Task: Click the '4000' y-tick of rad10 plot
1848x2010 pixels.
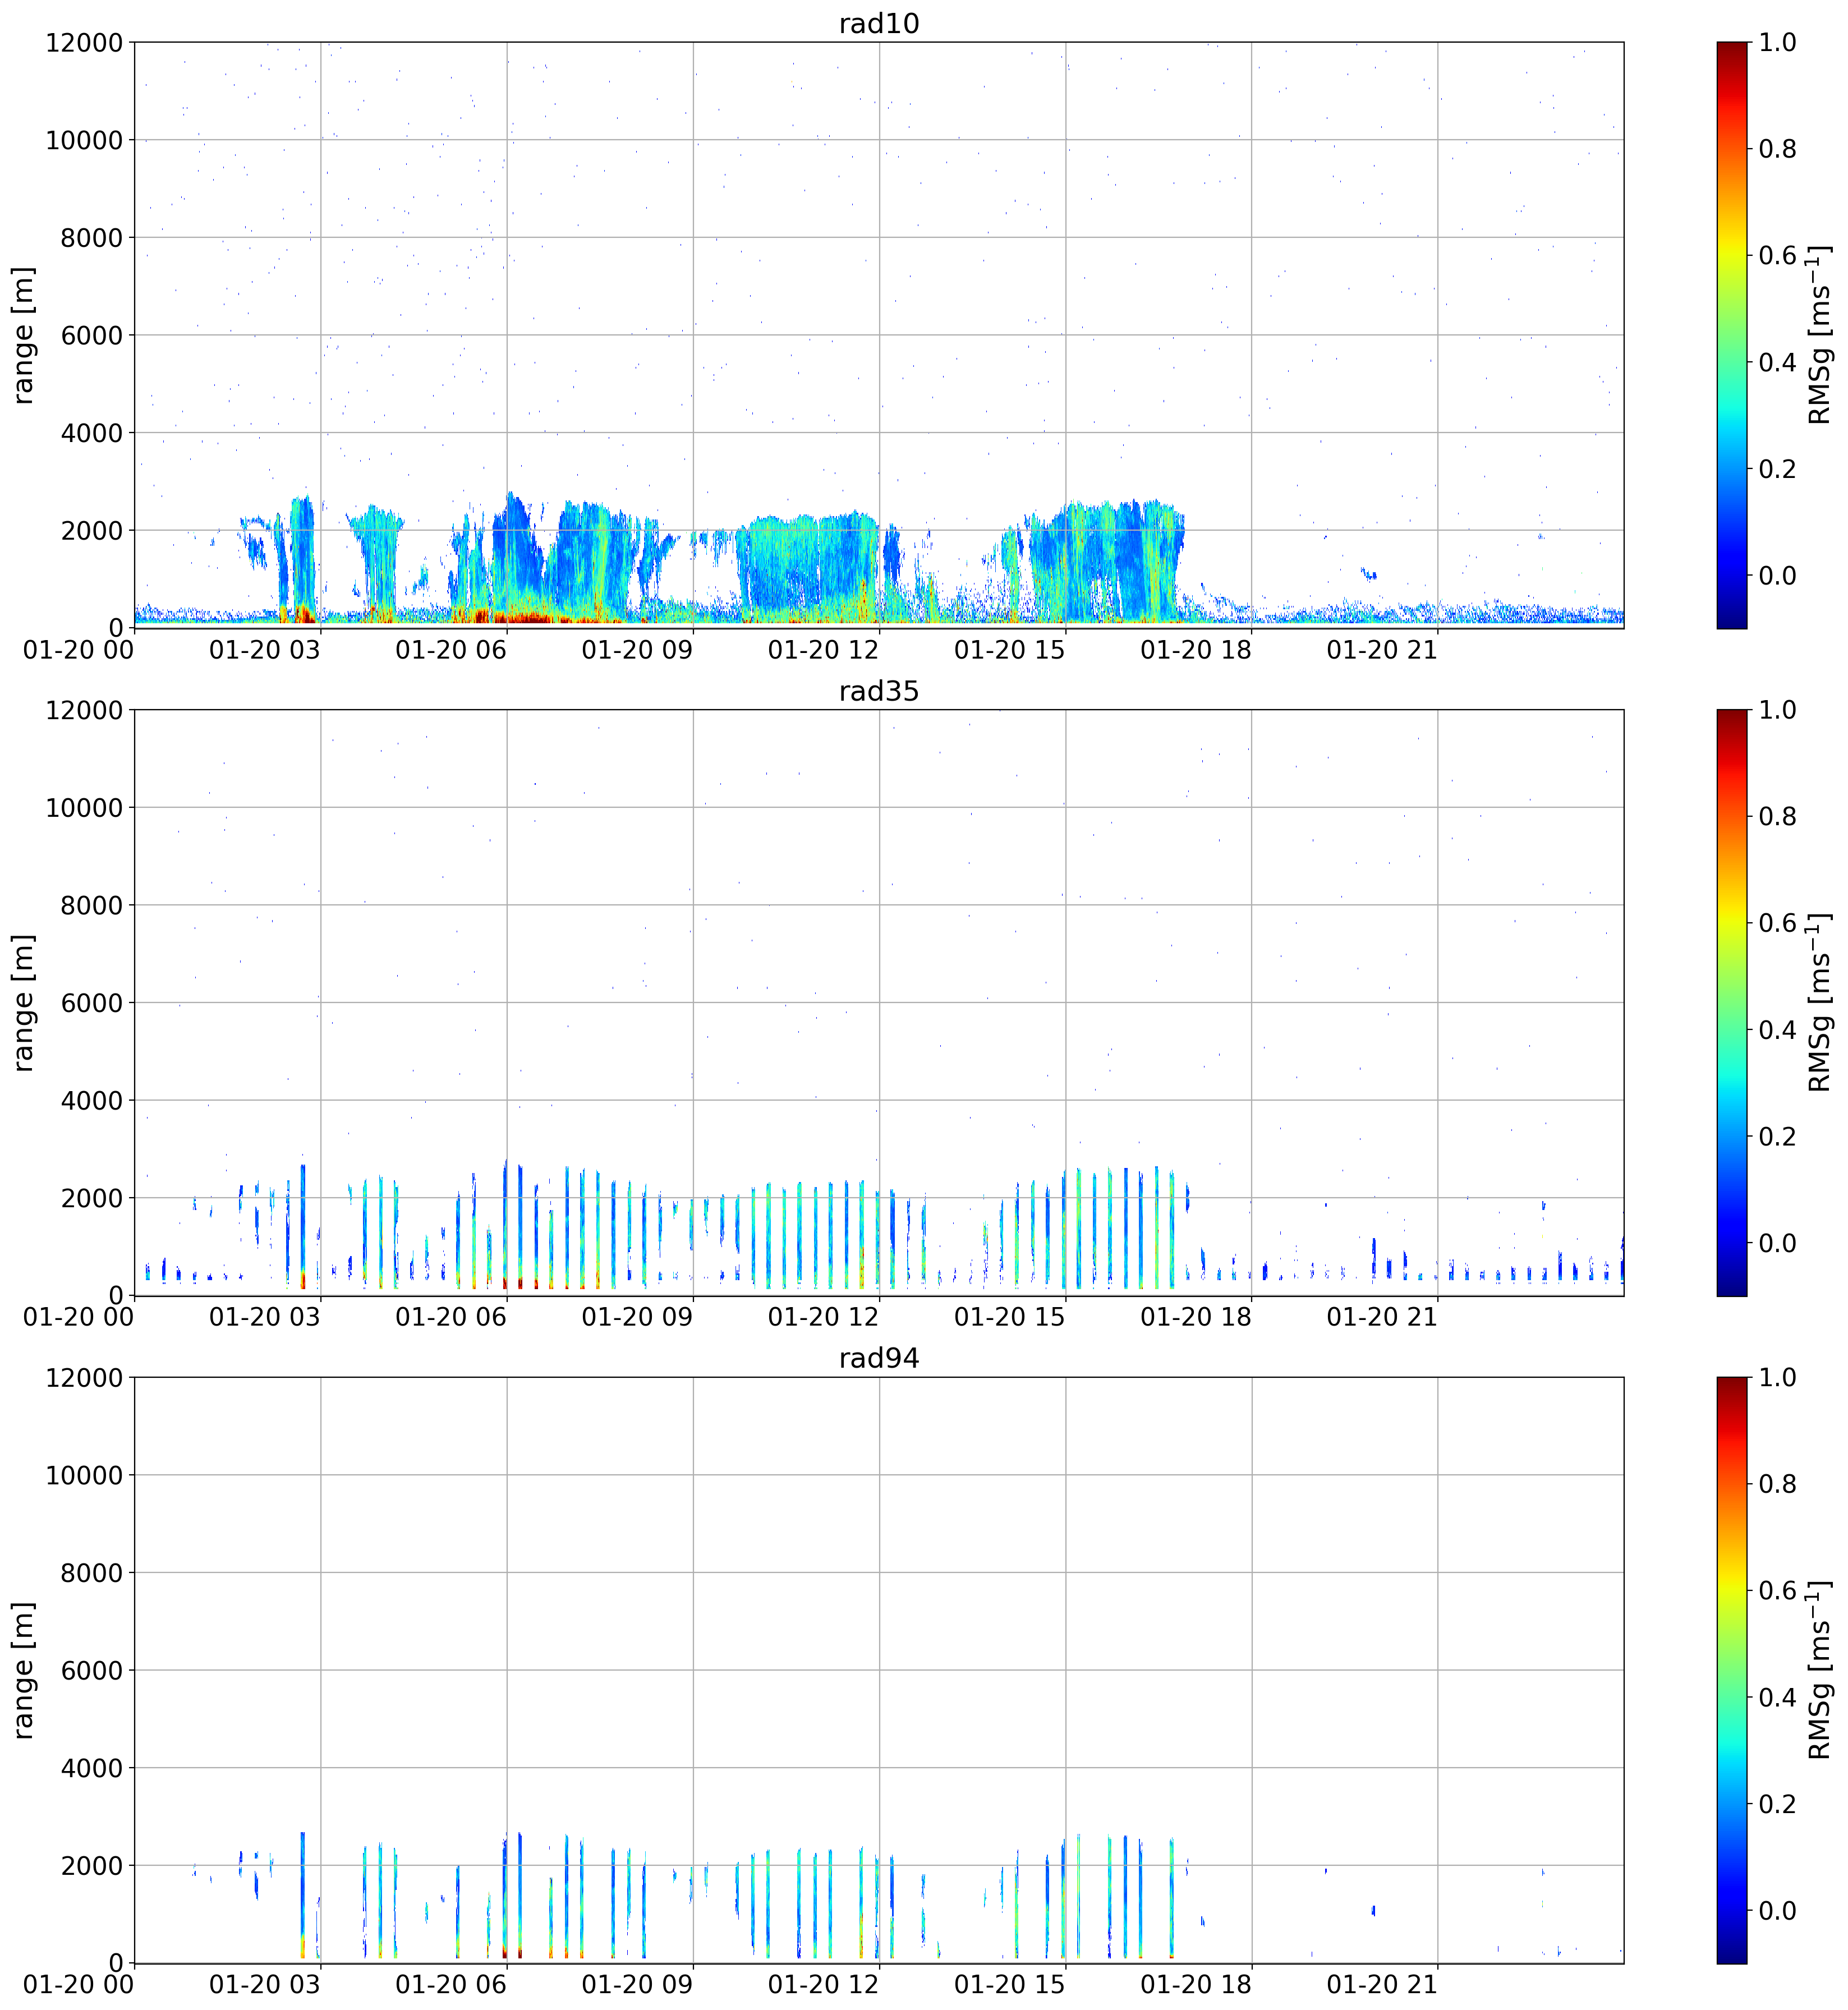Action: click(x=92, y=433)
